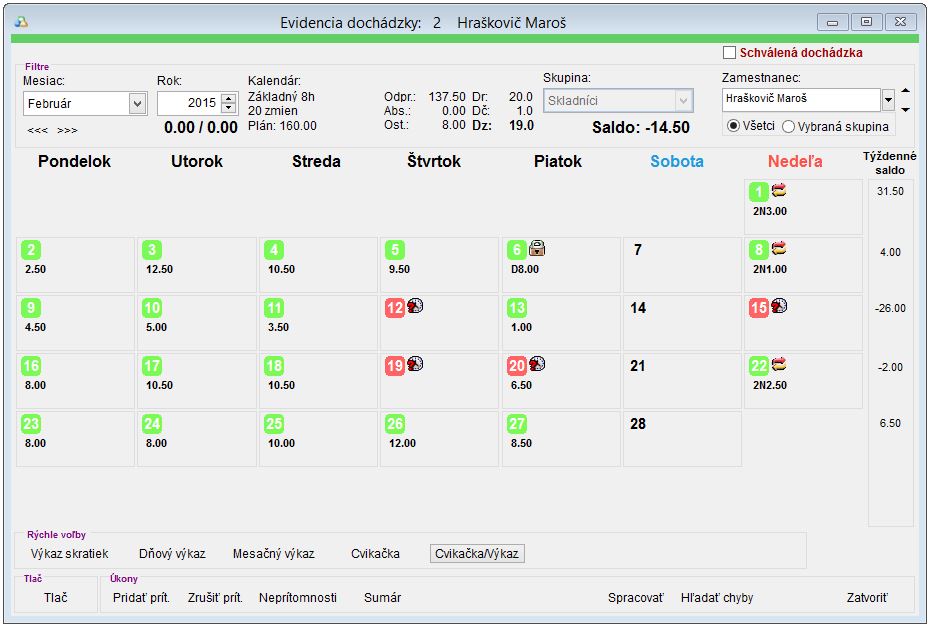
Task: Click the Cvikačka/Výkaz button
Action: point(477,553)
